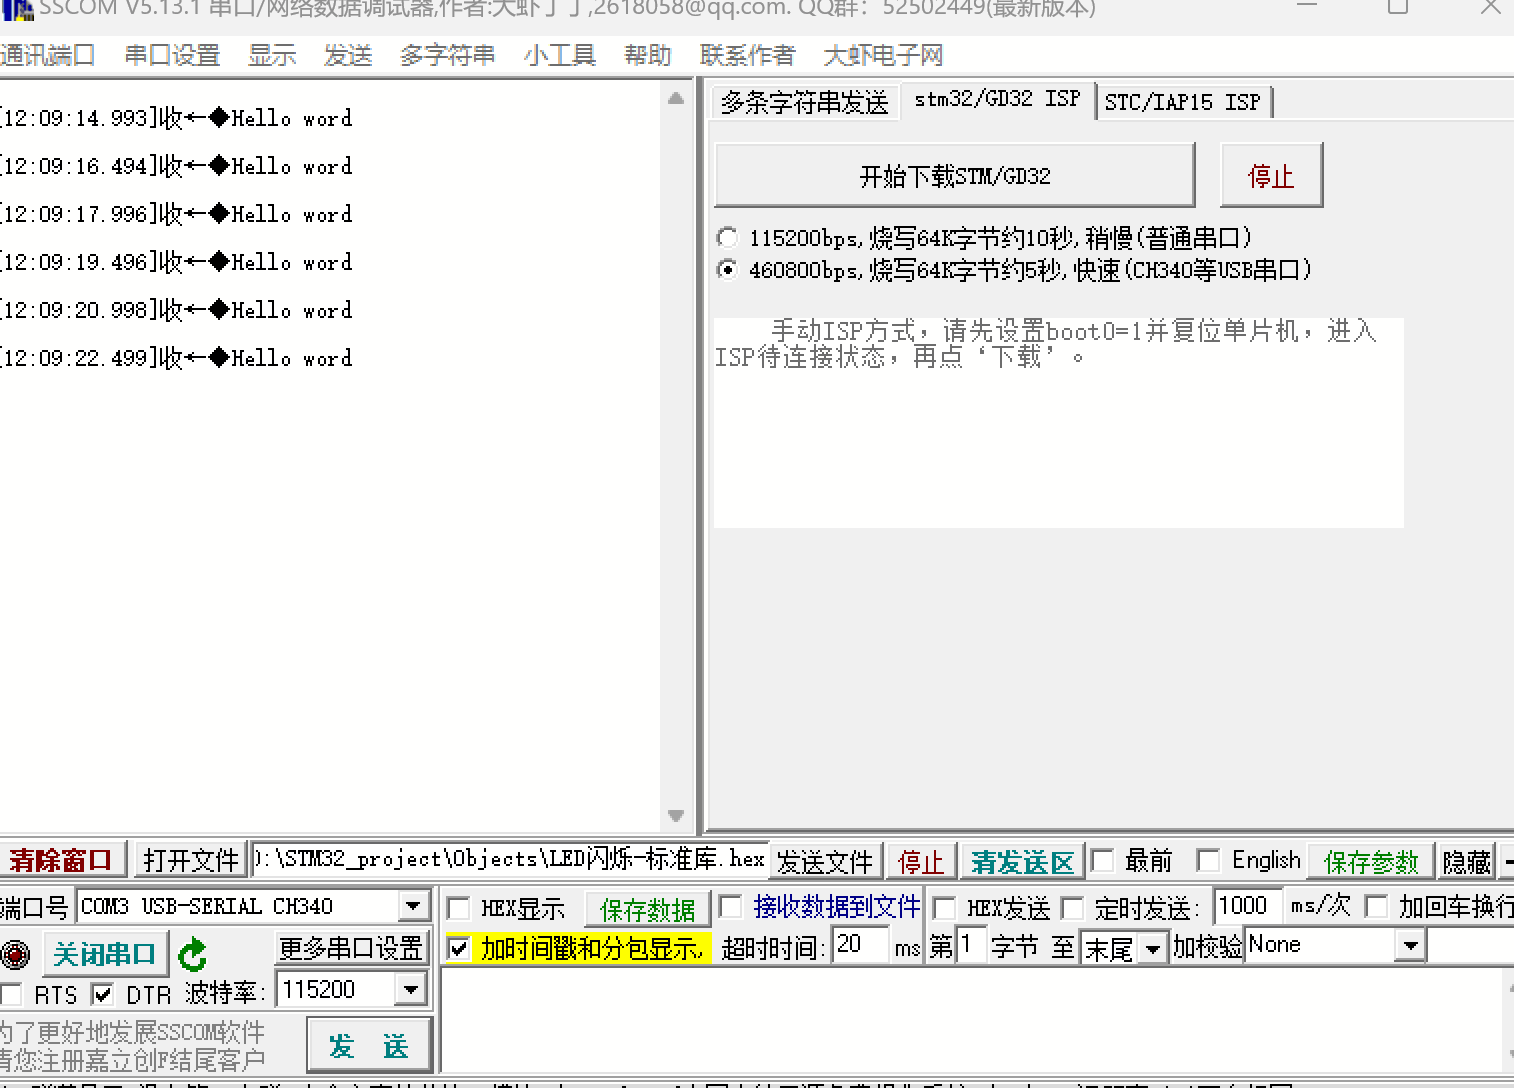Click the 开始下载STM/GD32 button
This screenshot has height=1088, width=1514.
pos(955,176)
